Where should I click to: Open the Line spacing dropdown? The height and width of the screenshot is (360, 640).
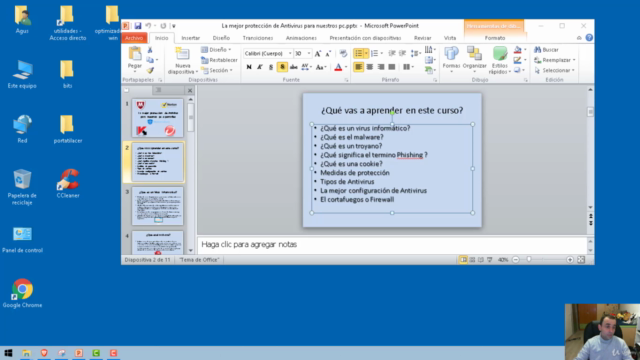click(416, 53)
